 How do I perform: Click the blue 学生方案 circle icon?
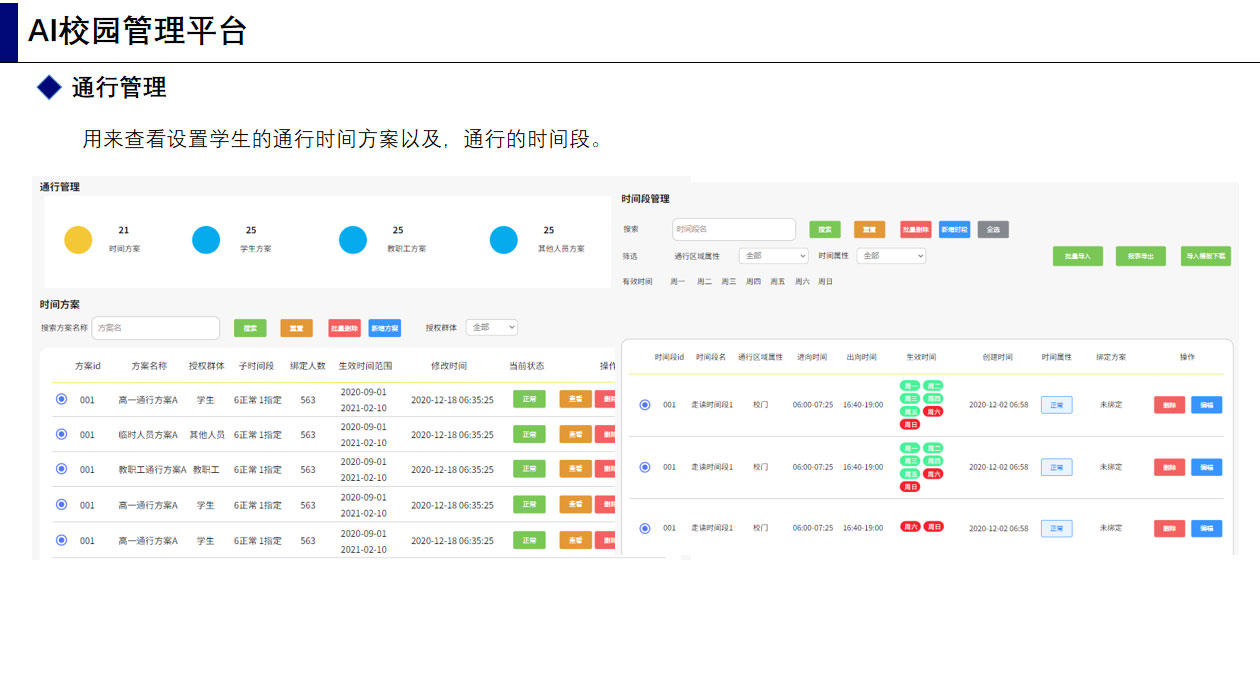point(206,240)
